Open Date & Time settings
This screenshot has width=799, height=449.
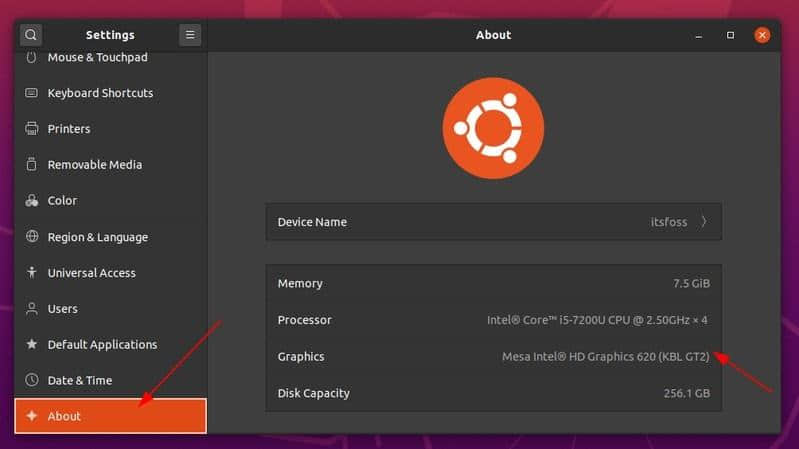(80, 381)
